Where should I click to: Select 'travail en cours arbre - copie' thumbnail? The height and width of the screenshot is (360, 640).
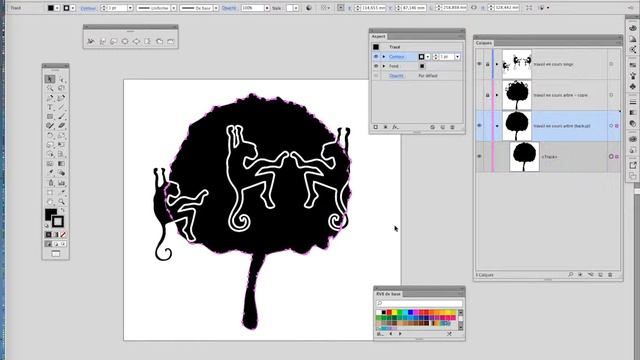(x=517, y=95)
